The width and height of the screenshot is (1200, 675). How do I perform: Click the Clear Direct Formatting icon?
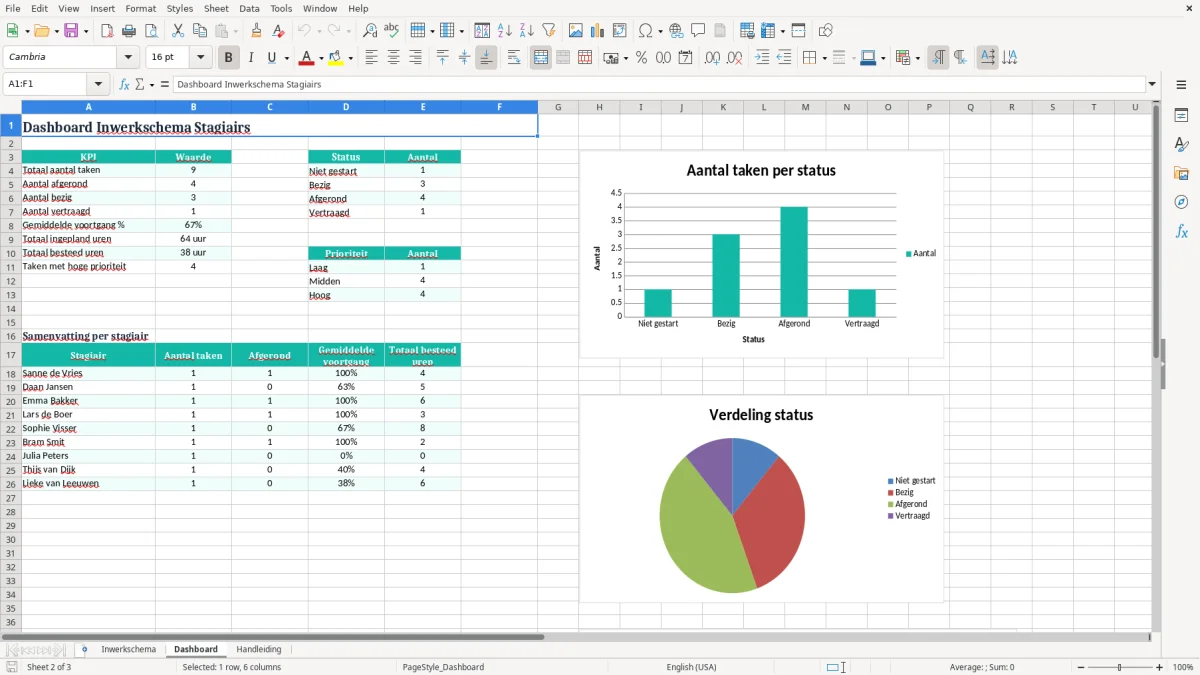click(x=279, y=31)
